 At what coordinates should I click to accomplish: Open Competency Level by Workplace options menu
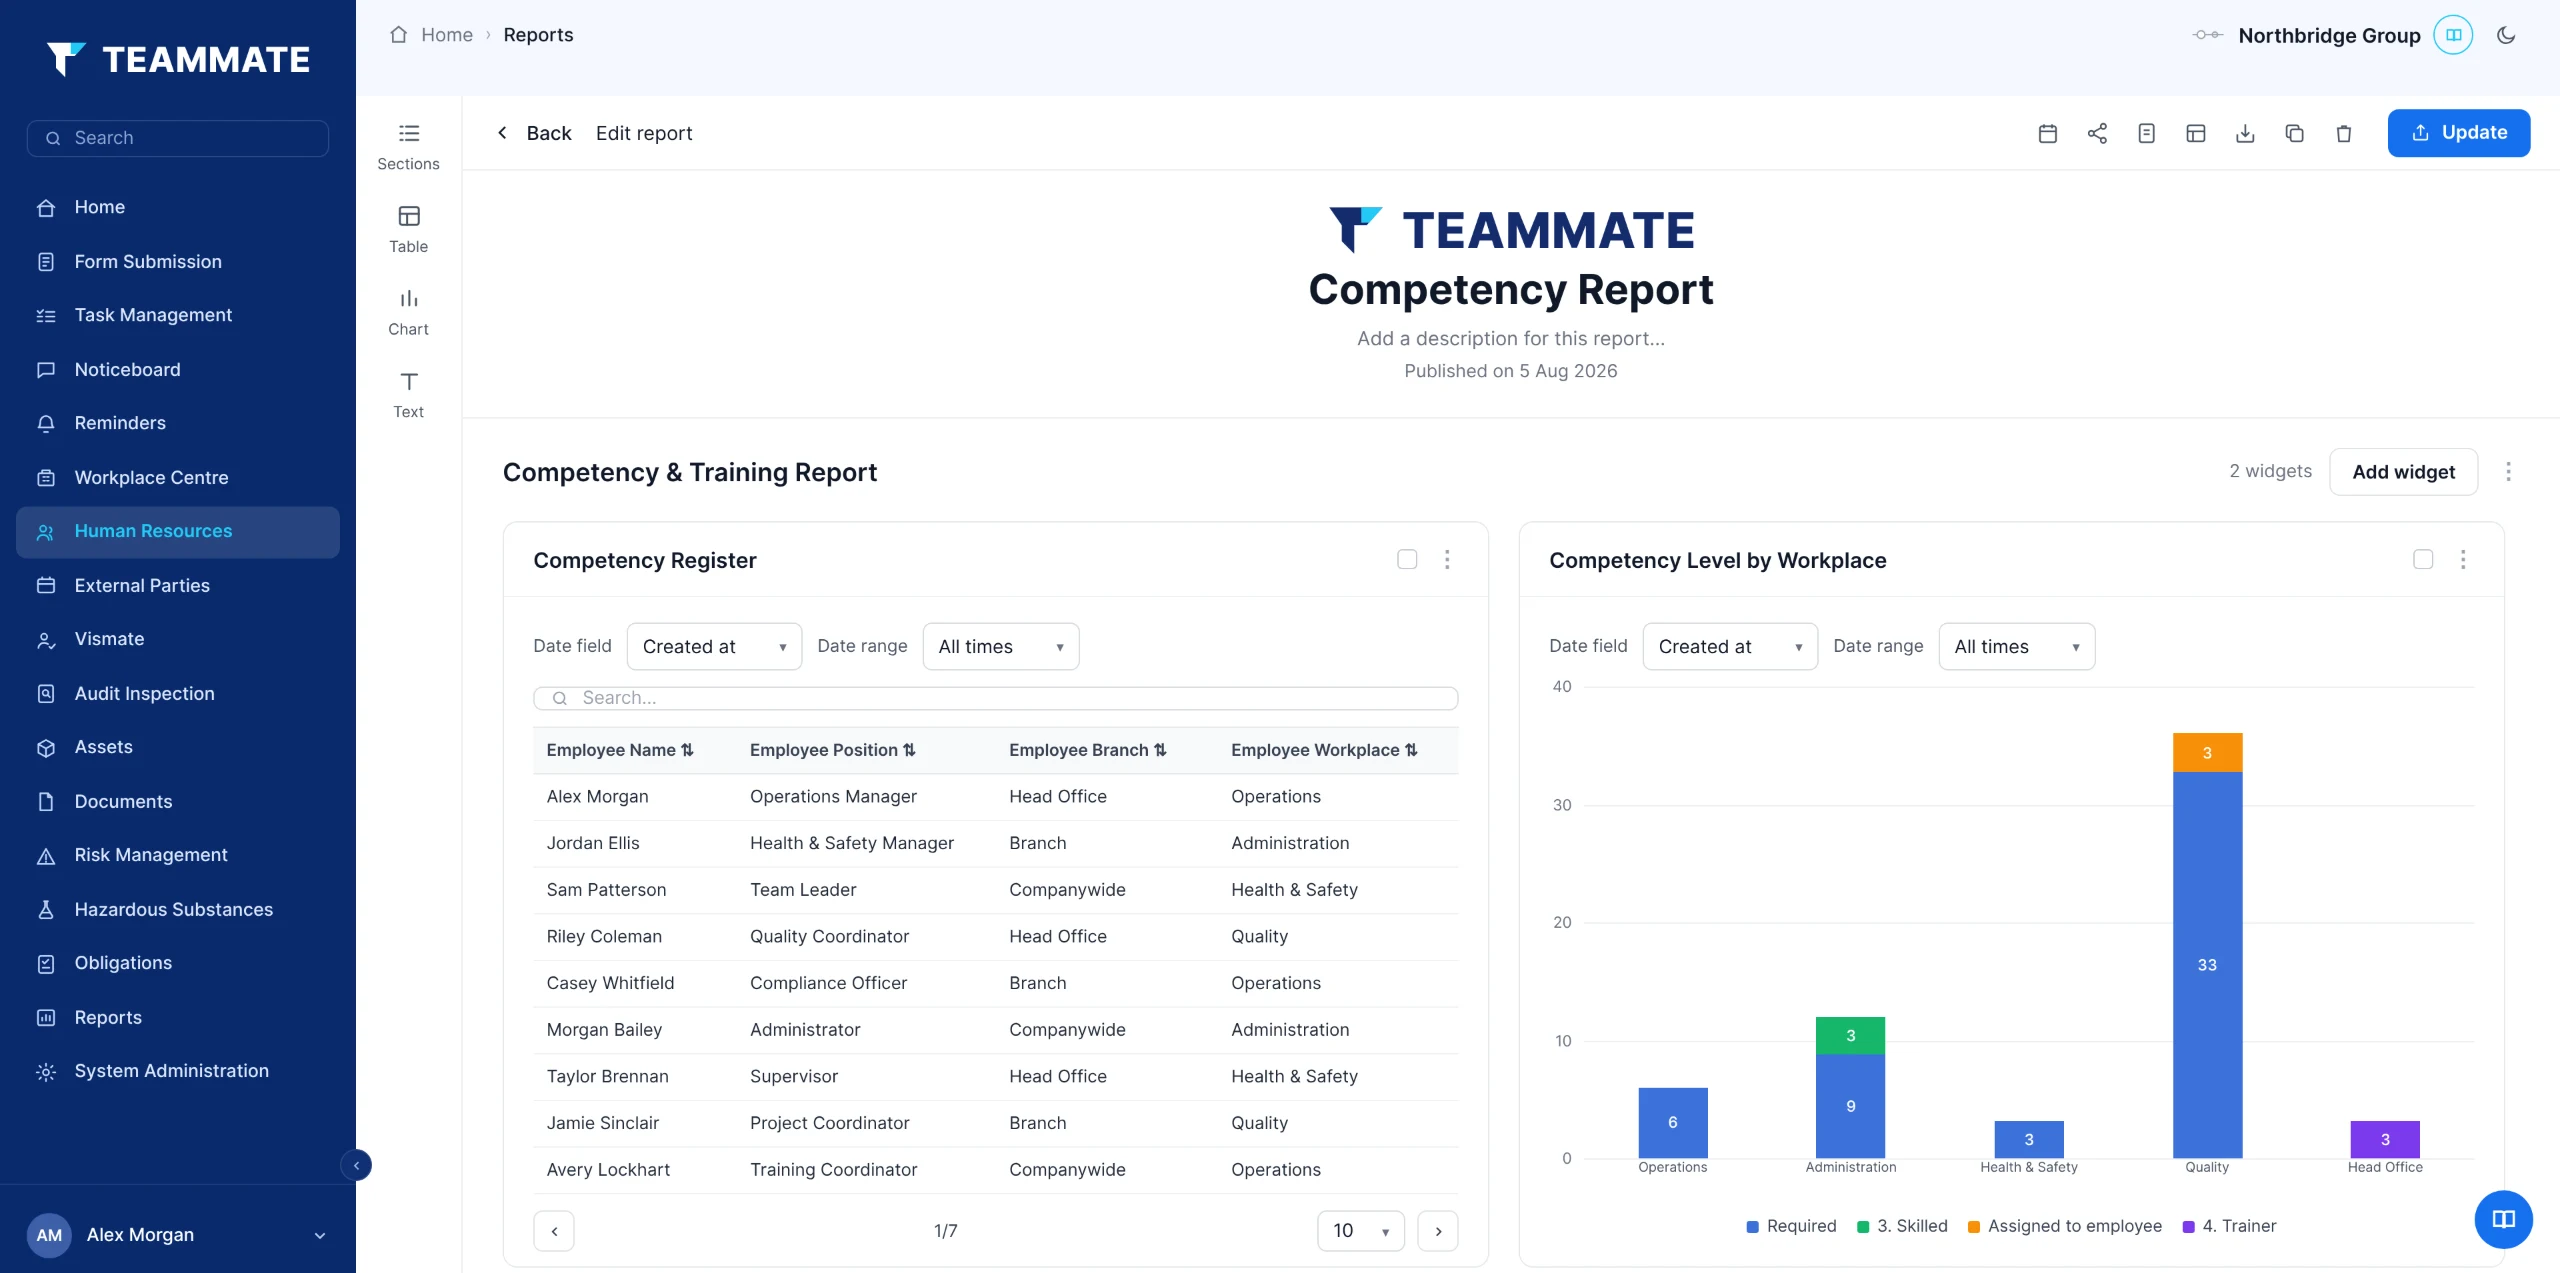point(2463,559)
